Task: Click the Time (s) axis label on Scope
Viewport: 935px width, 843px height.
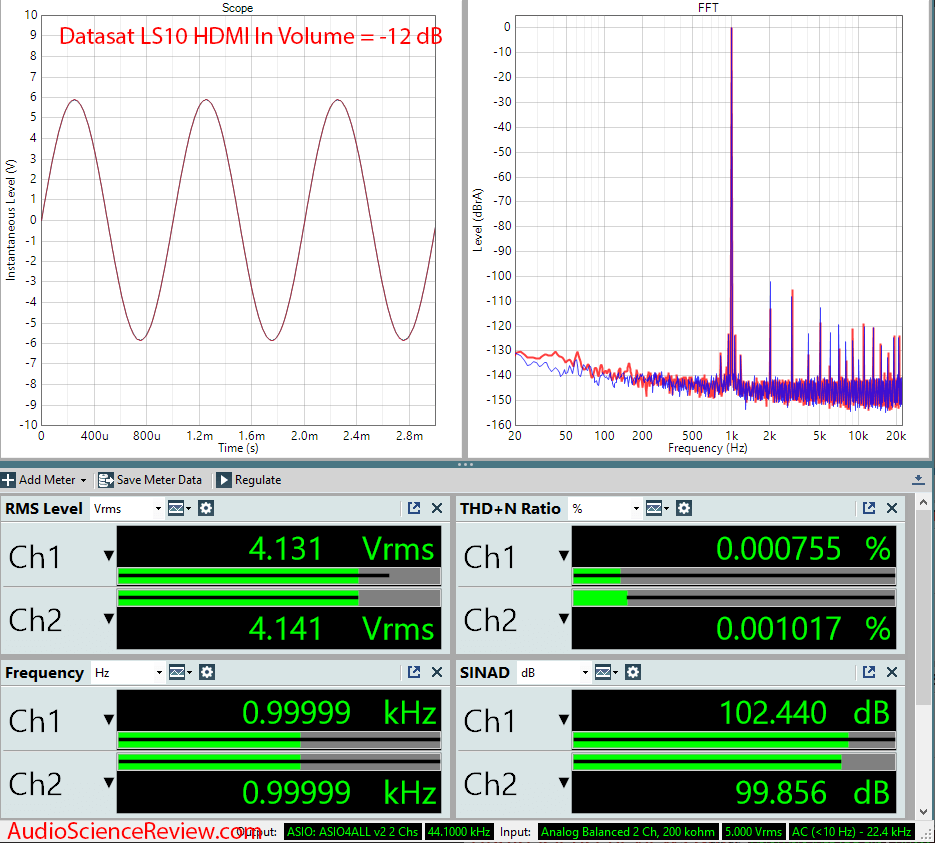Action: [238, 448]
